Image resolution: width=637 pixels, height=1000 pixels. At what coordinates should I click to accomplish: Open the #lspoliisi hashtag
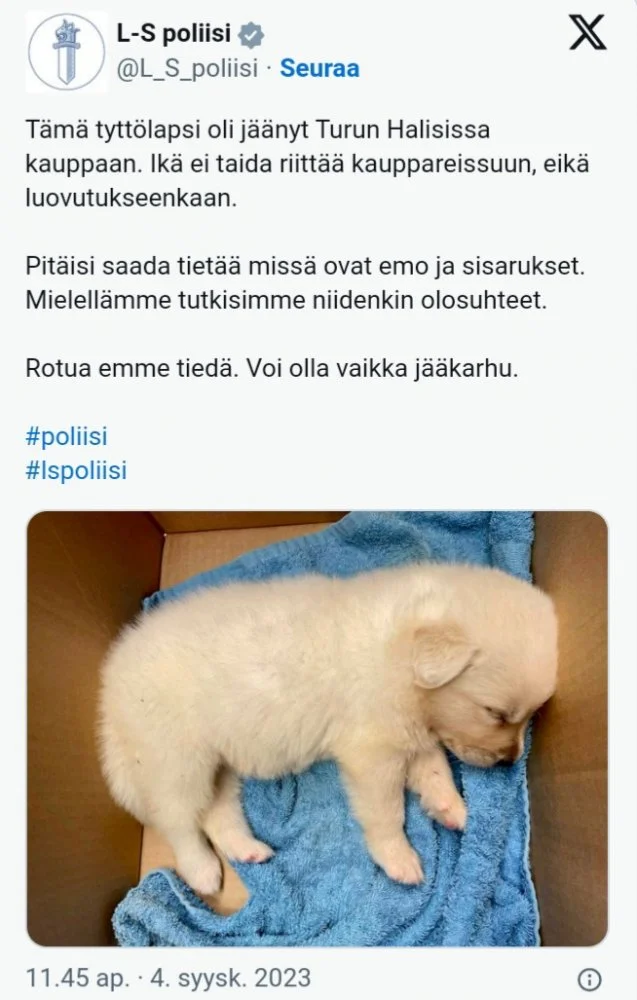tap(76, 471)
